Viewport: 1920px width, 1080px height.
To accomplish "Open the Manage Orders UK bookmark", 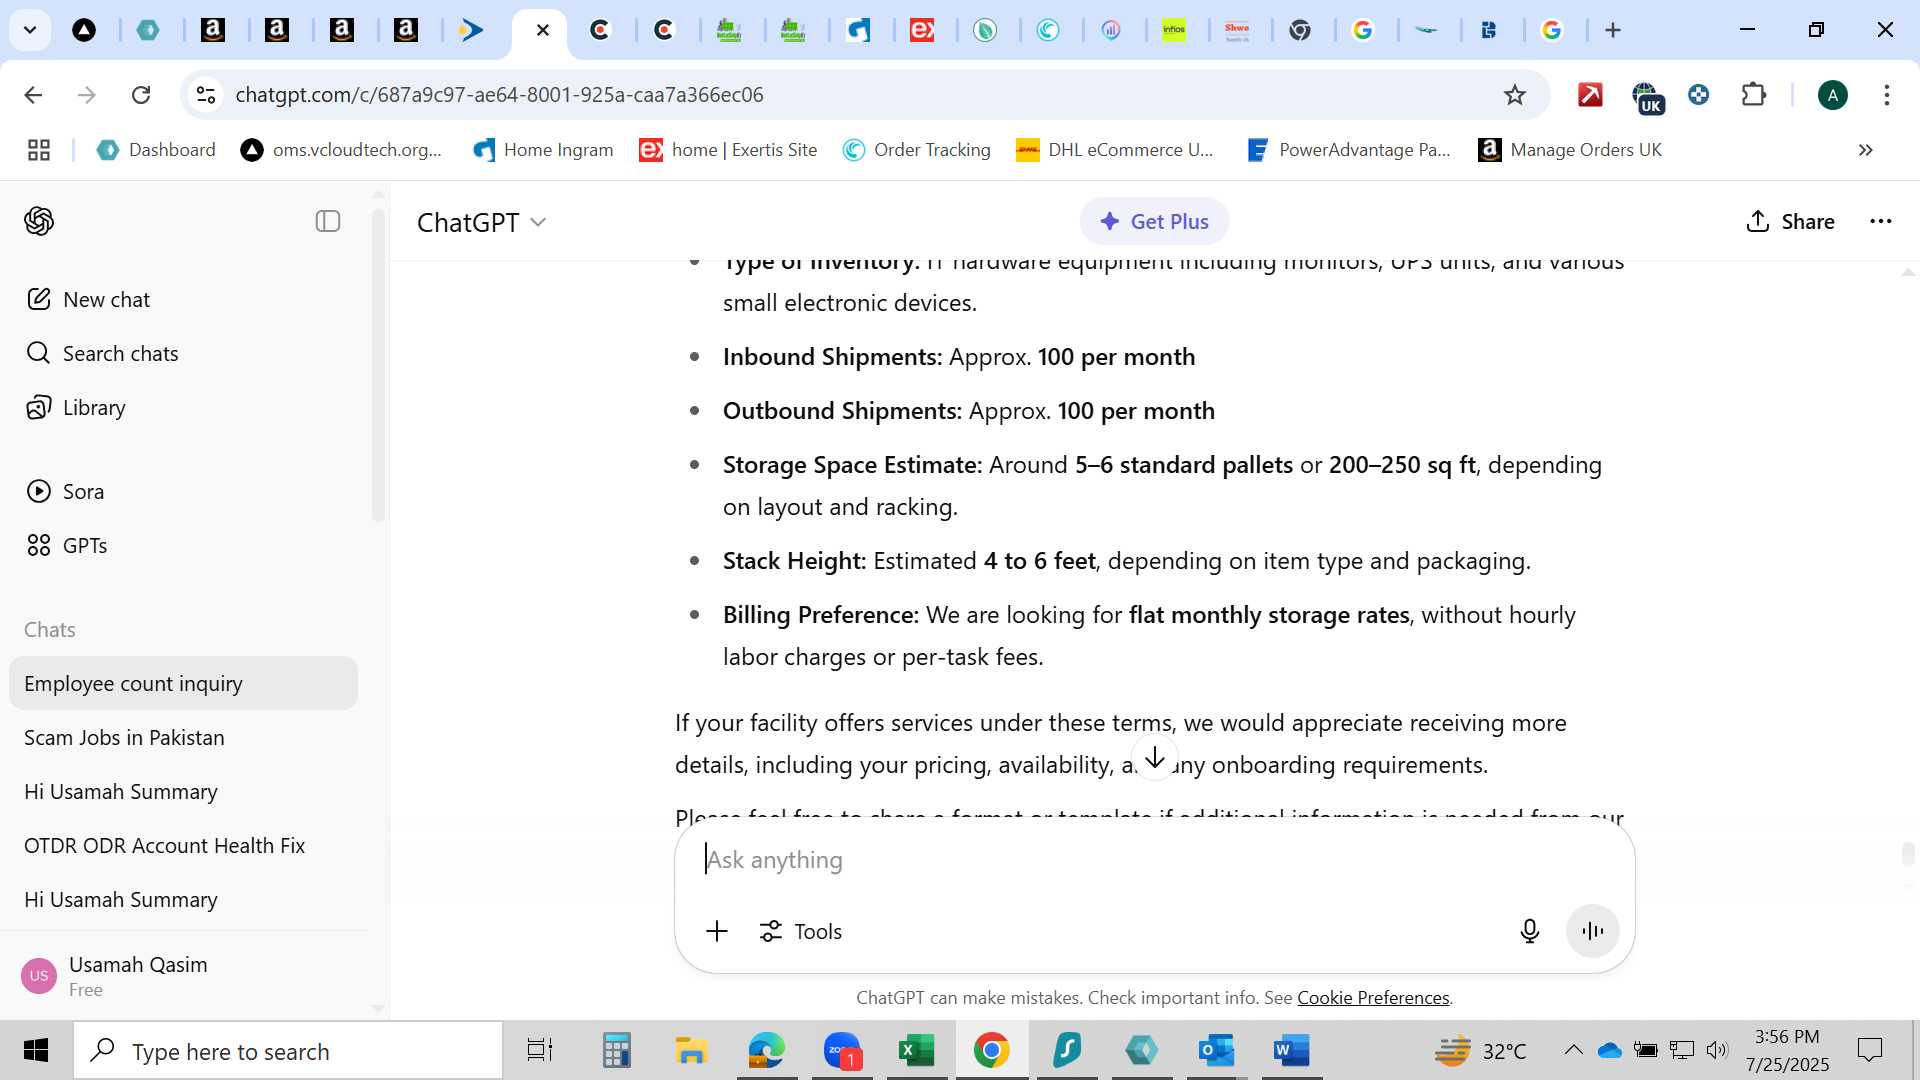I will click(1570, 150).
